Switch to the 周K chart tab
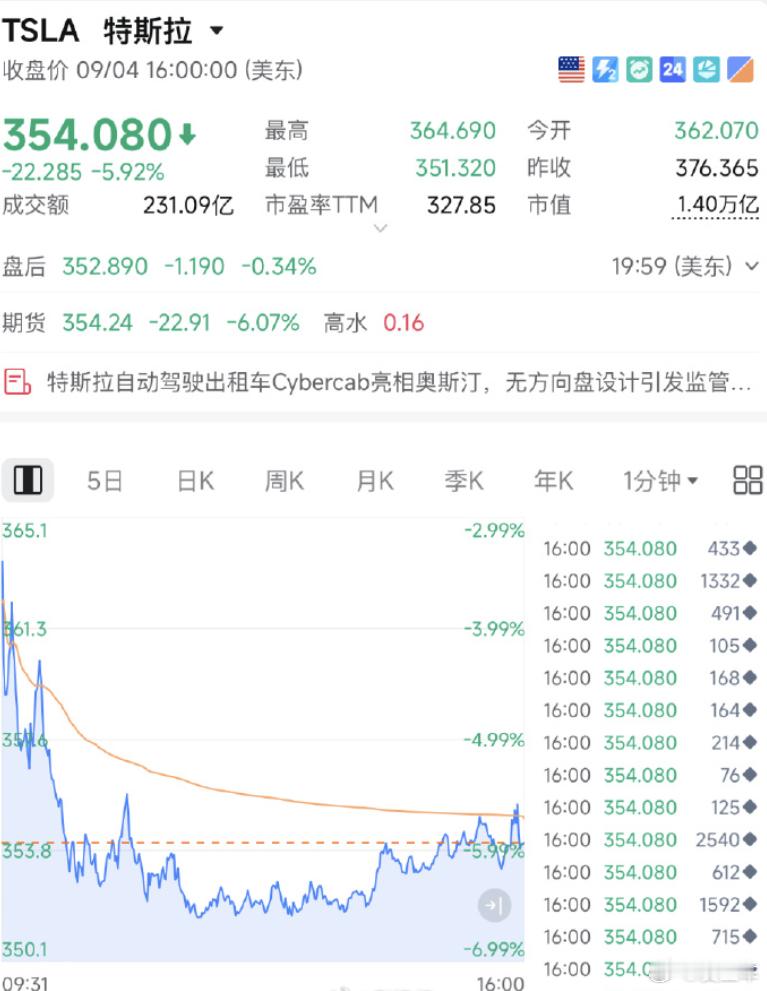The height and width of the screenshot is (991, 767). coord(284,481)
